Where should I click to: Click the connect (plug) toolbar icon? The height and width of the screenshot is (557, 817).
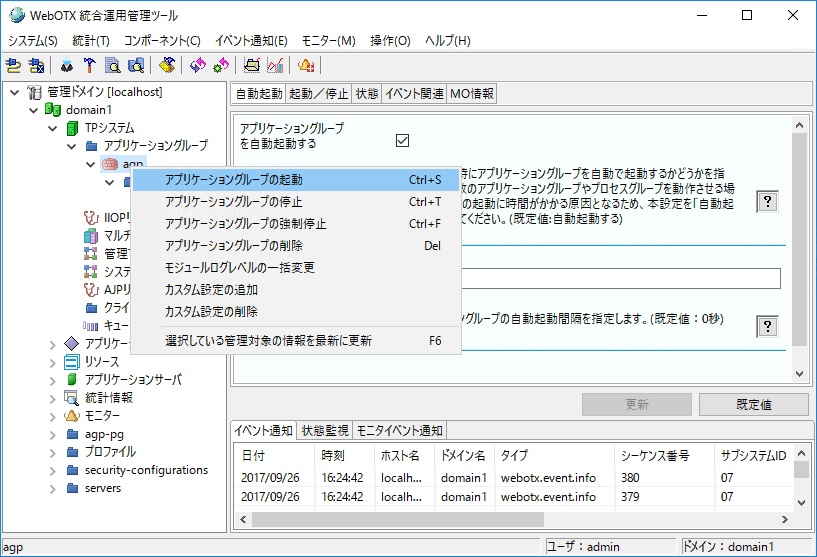[13, 65]
